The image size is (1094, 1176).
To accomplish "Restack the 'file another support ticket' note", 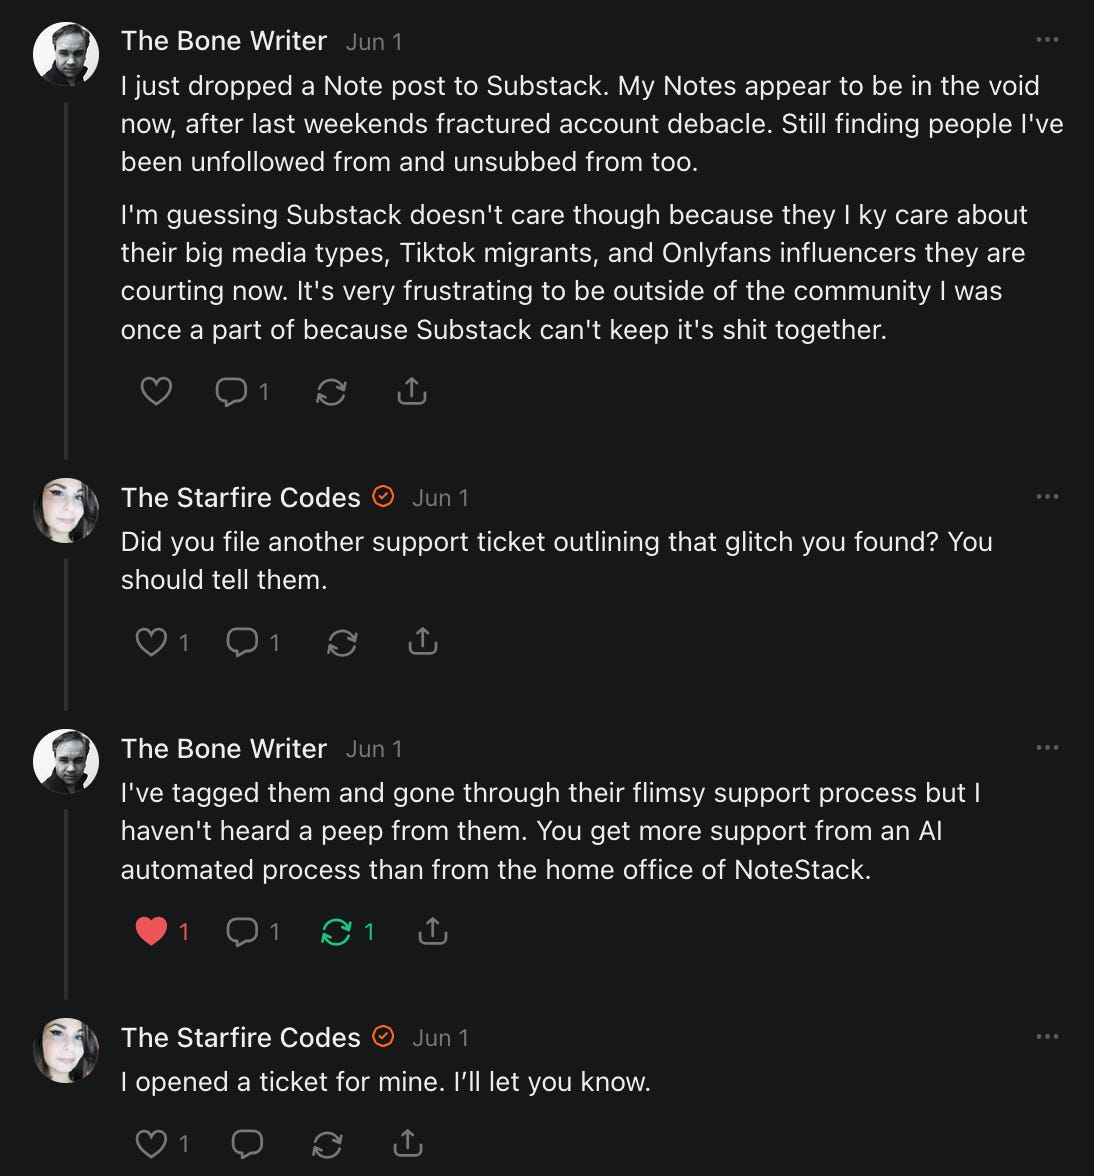I will click(342, 643).
